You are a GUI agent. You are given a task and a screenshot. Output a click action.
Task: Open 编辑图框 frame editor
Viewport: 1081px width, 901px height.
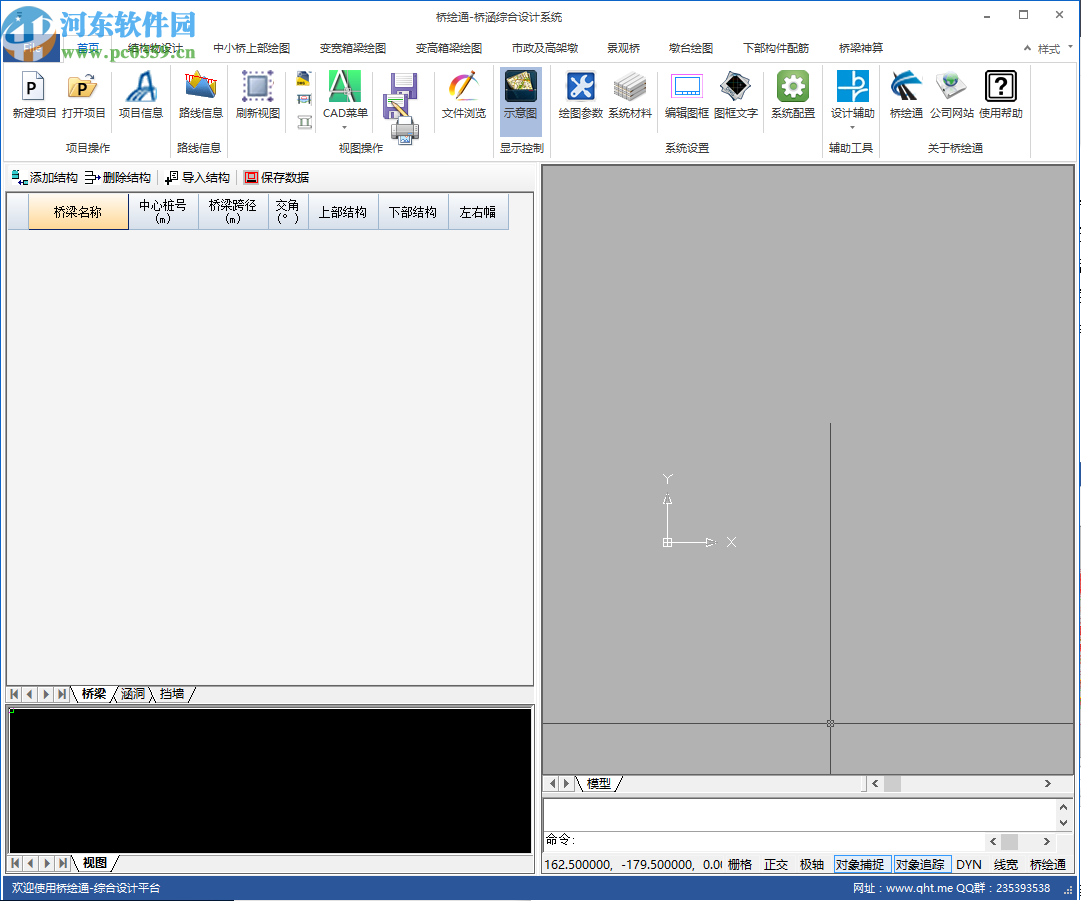tap(687, 95)
